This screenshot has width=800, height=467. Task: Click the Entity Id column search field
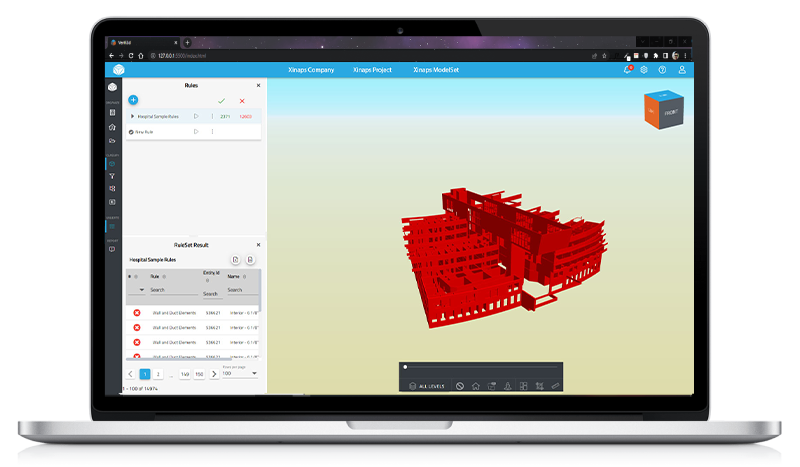(212, 294)
